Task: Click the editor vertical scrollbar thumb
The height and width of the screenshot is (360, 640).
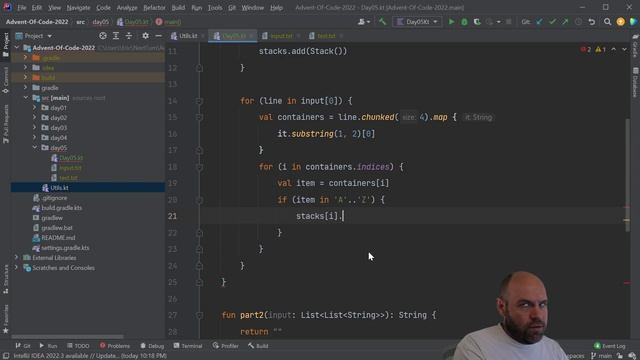Action: tap(628, 175)
